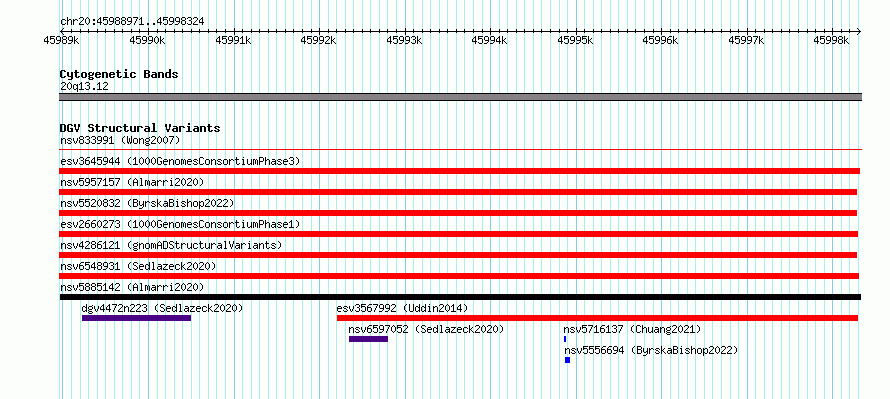Open variant nsv5957157 (Almarri2020) label
This screenshot has width=890, height=399.
132,182
